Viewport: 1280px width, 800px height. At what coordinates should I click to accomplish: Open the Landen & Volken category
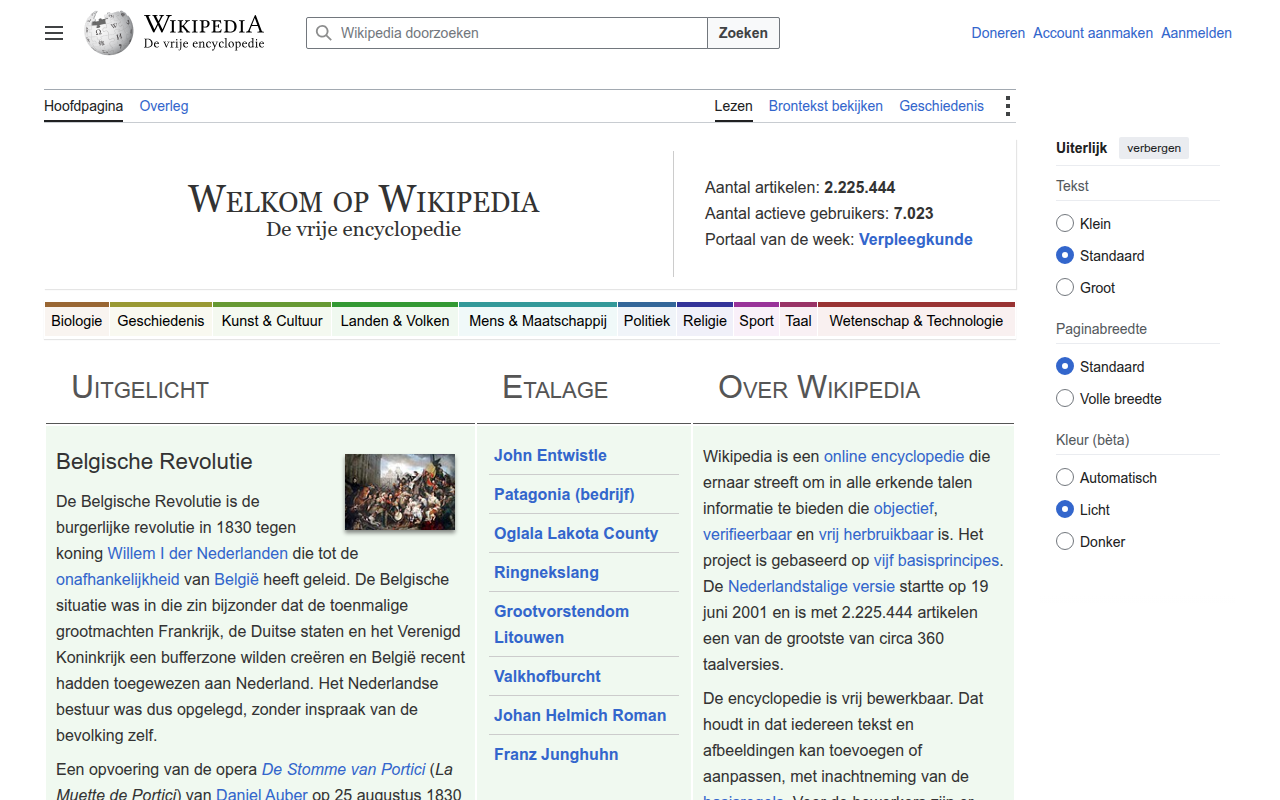pyautogui.click(x=395, y=321)
